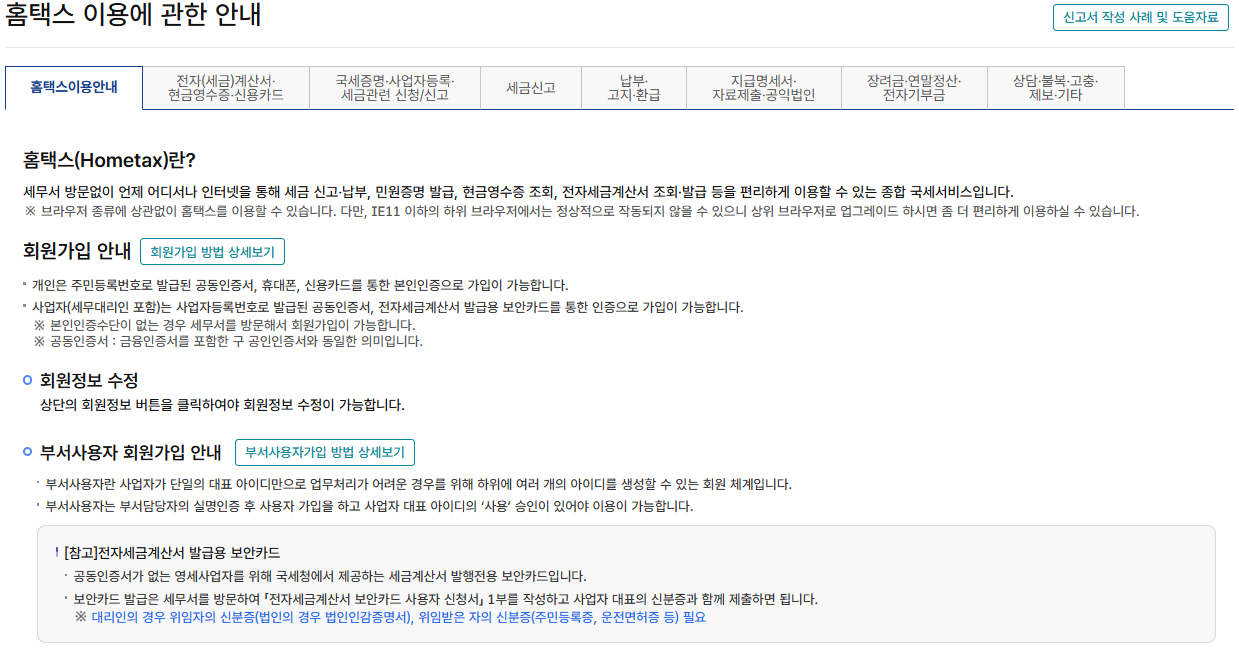Click the line beginning 부서사용자는 부서담당자의 실명인증 후
The image size is (1239, 657).
point(370,506)
